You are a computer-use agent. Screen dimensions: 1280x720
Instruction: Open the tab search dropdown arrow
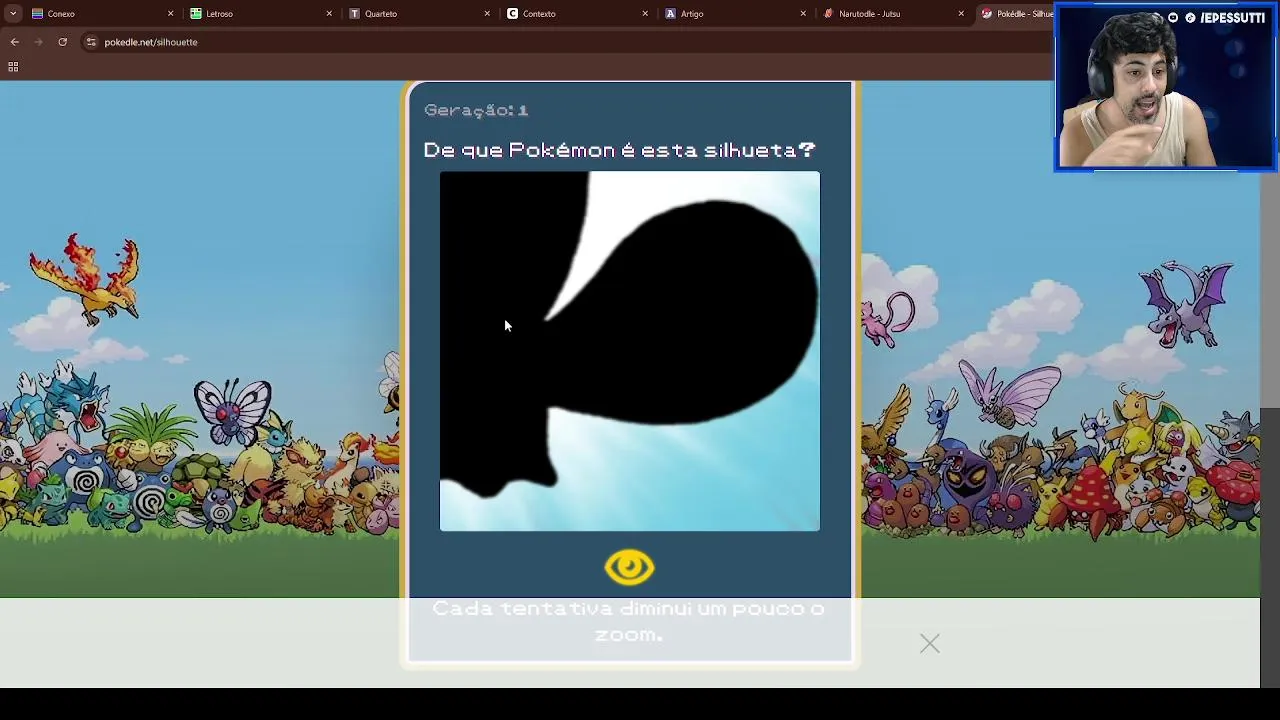[x=12, y=13]
